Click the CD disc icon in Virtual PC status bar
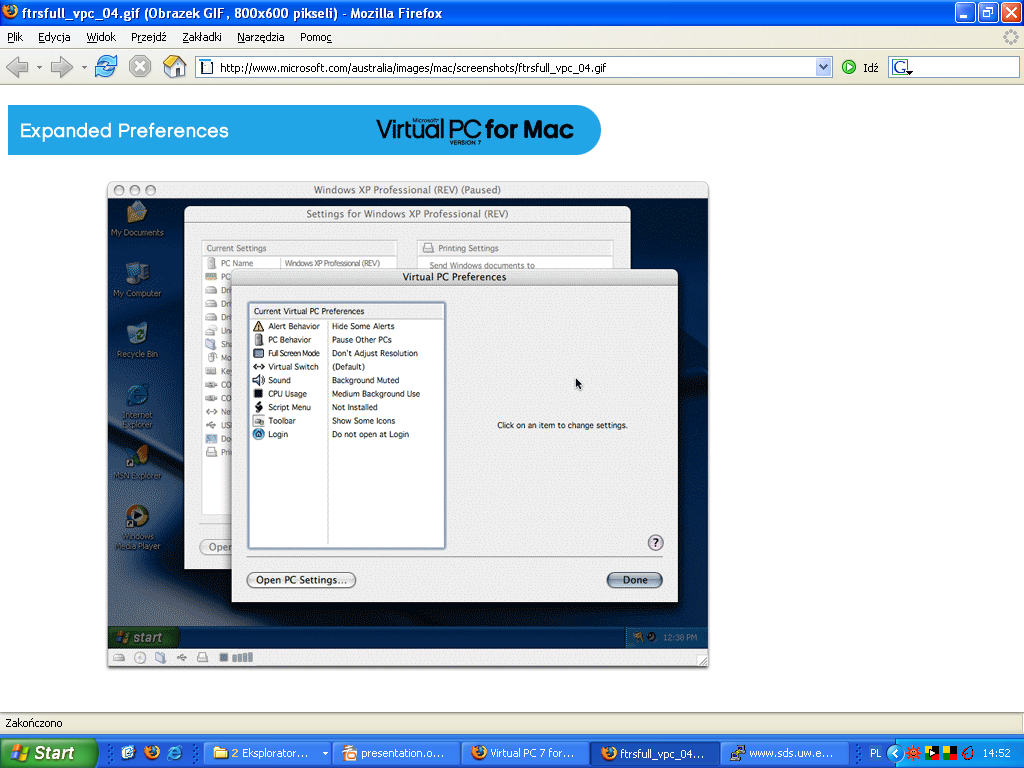This screenshot has width=1024, height=768. (x=140, y=658)
